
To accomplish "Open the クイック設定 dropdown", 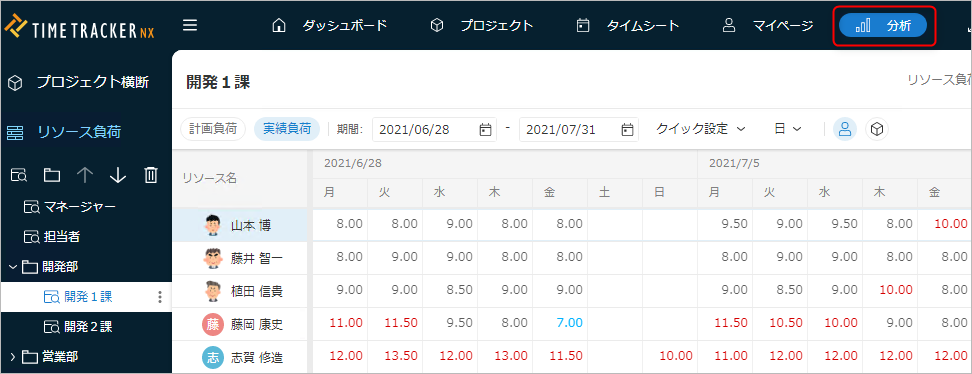I will click(x=700, y=129).
